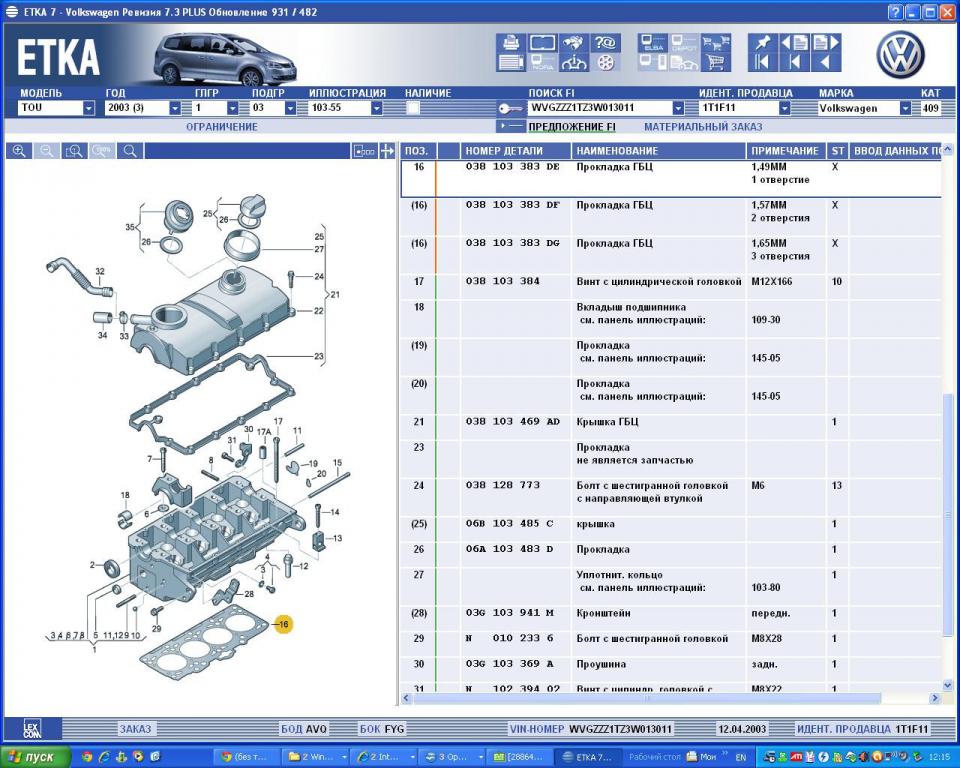
Task: Click the LexCom logo icon
Action: click(x=32, y=729)
